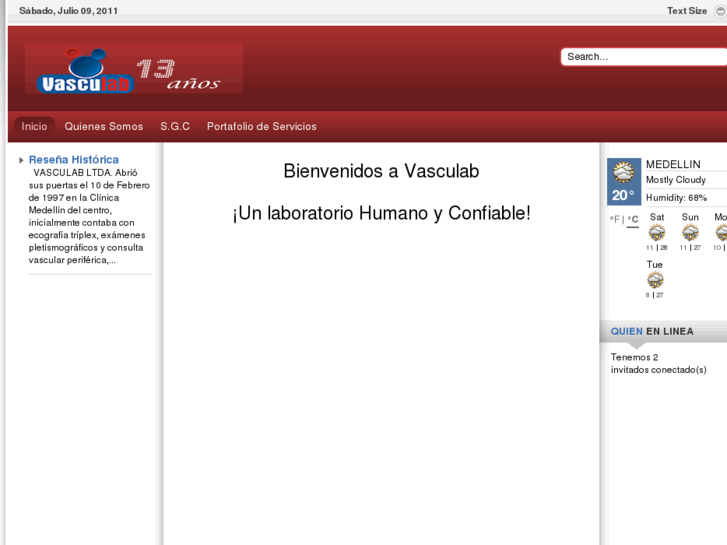The width and height of the screenshot is (727, 545).
Task: Open Quienes Somos menu item
Action: pos(104,126)
